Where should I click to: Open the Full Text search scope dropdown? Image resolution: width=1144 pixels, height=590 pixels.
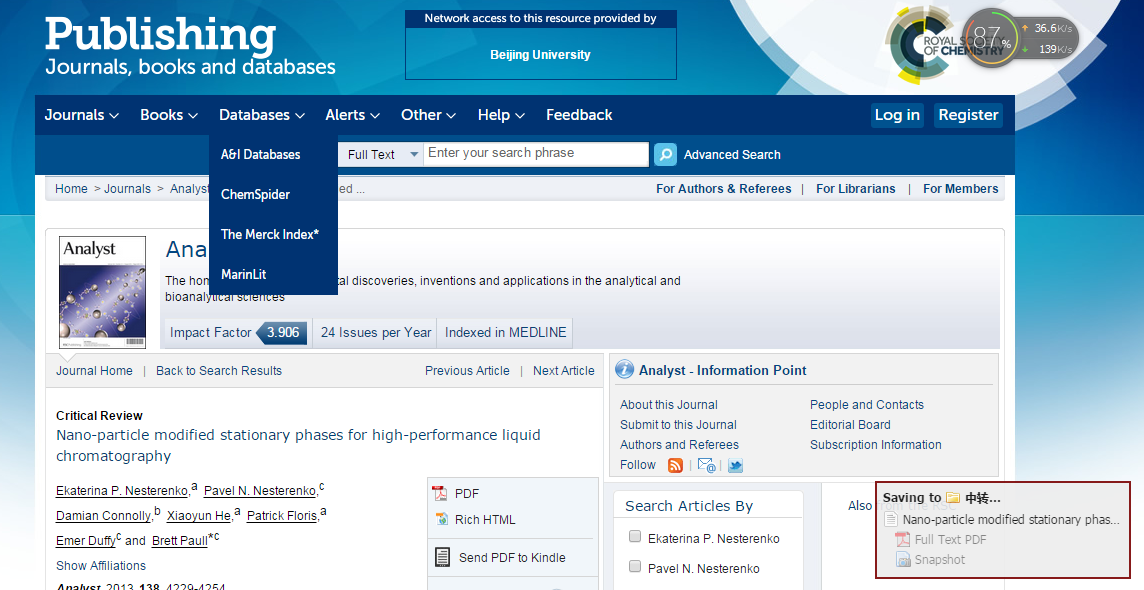[381, 155]
